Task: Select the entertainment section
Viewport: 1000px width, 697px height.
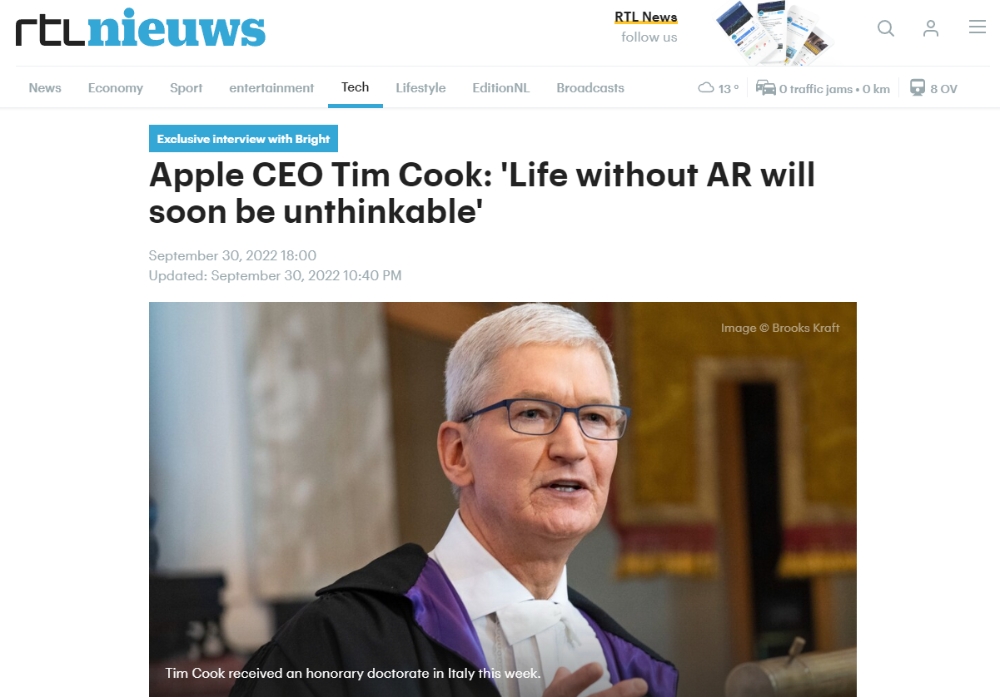Action: point(272,88)
